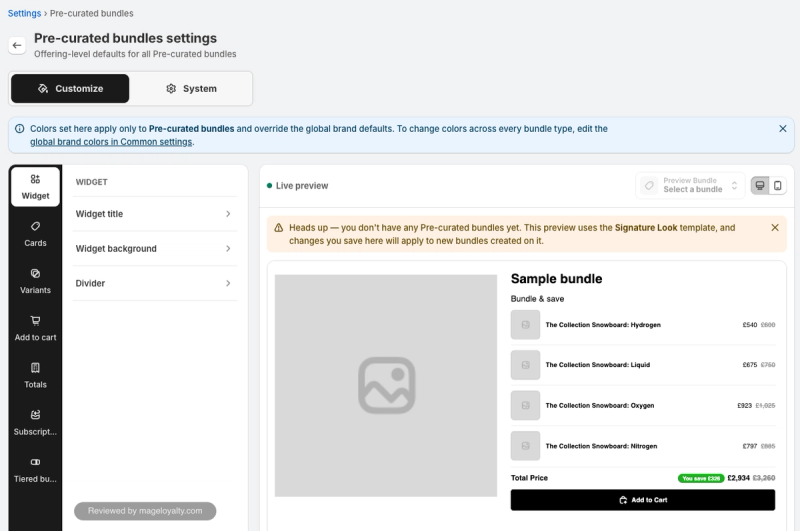Click the Oxygen snowboard thumbnail
The width and height of the screenshot is (800, 531).
[526, 406]
